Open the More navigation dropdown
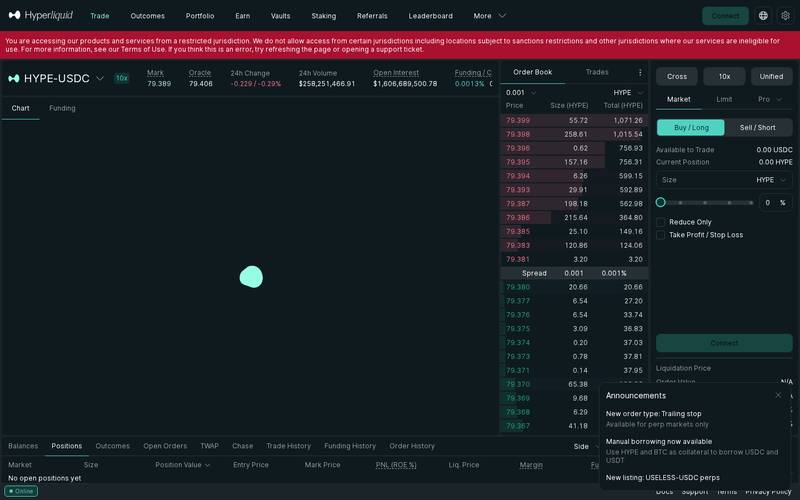Screen dimensions: 800x500 [489, 16]
